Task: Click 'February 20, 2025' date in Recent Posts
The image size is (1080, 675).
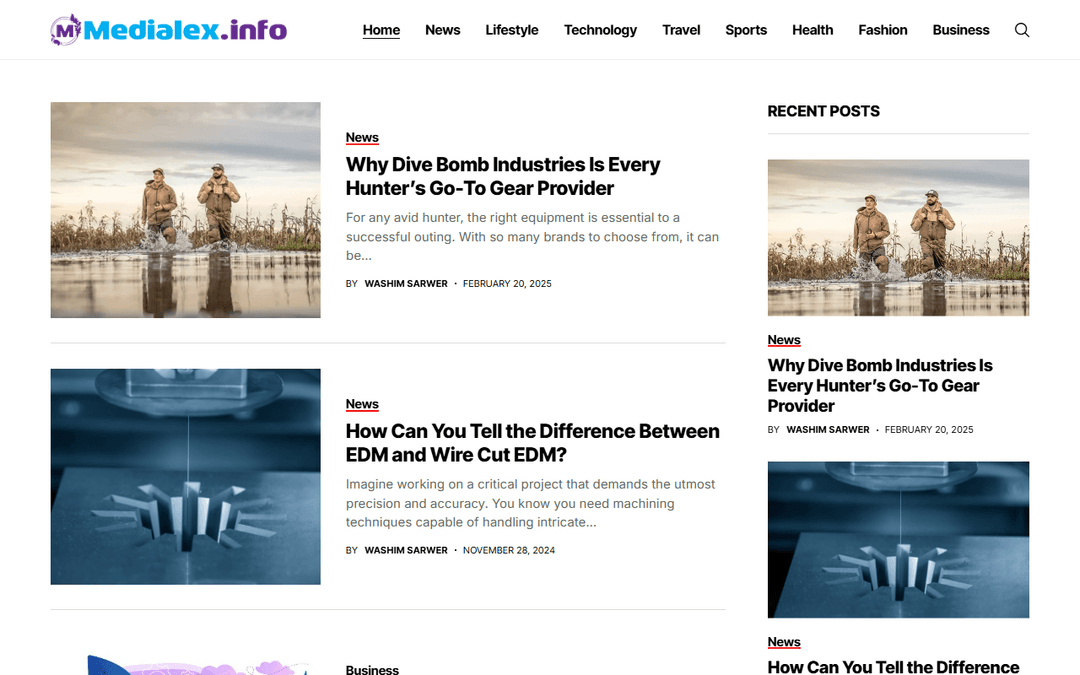Action: (x=928, y=429)
